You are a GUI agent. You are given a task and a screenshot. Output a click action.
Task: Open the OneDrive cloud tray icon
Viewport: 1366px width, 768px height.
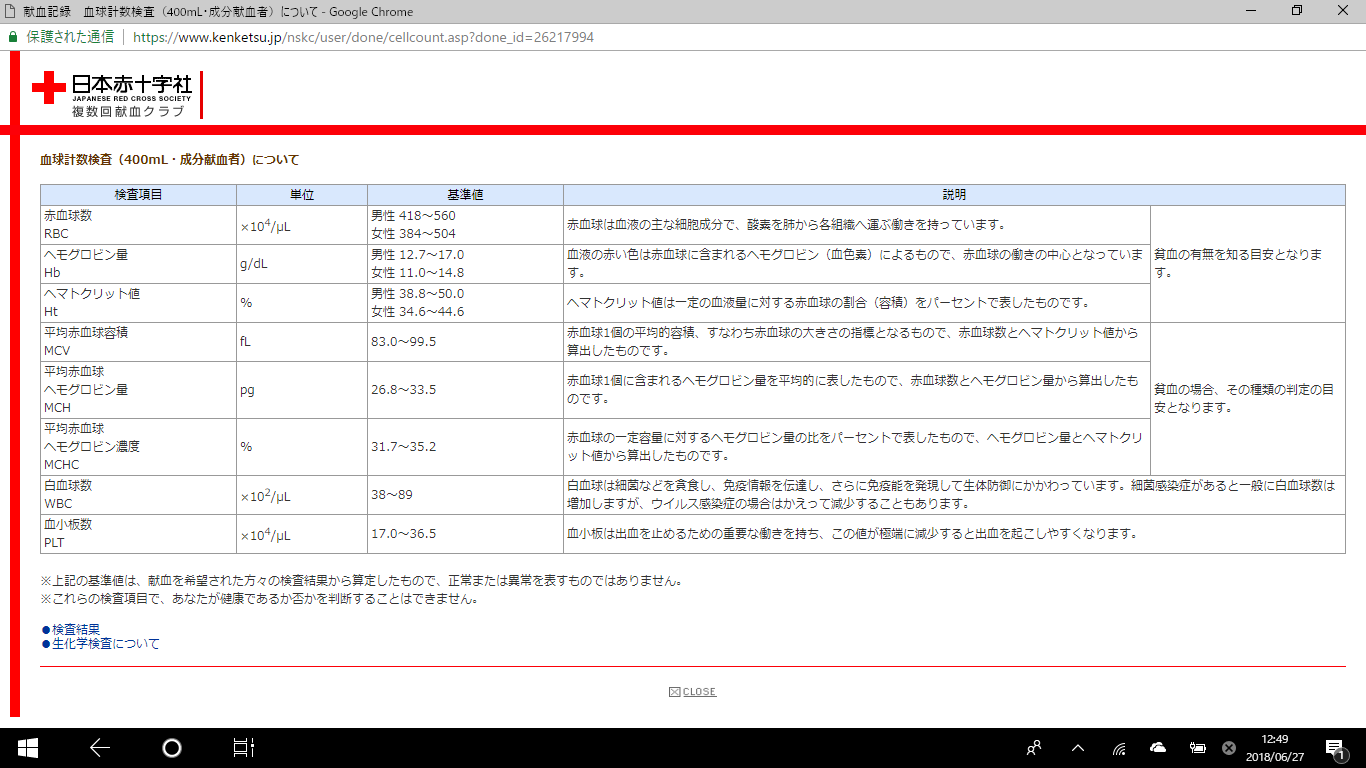(x=1158, y=747)
